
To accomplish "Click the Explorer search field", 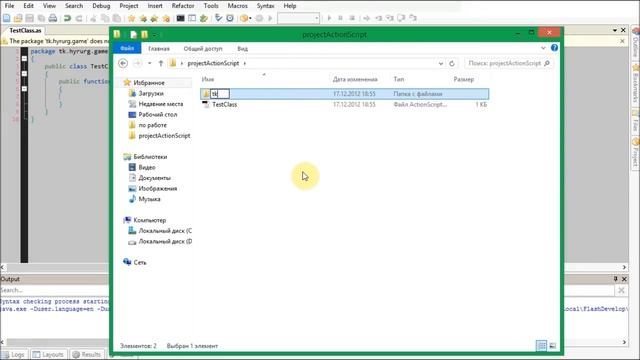I will pos(509,63).
